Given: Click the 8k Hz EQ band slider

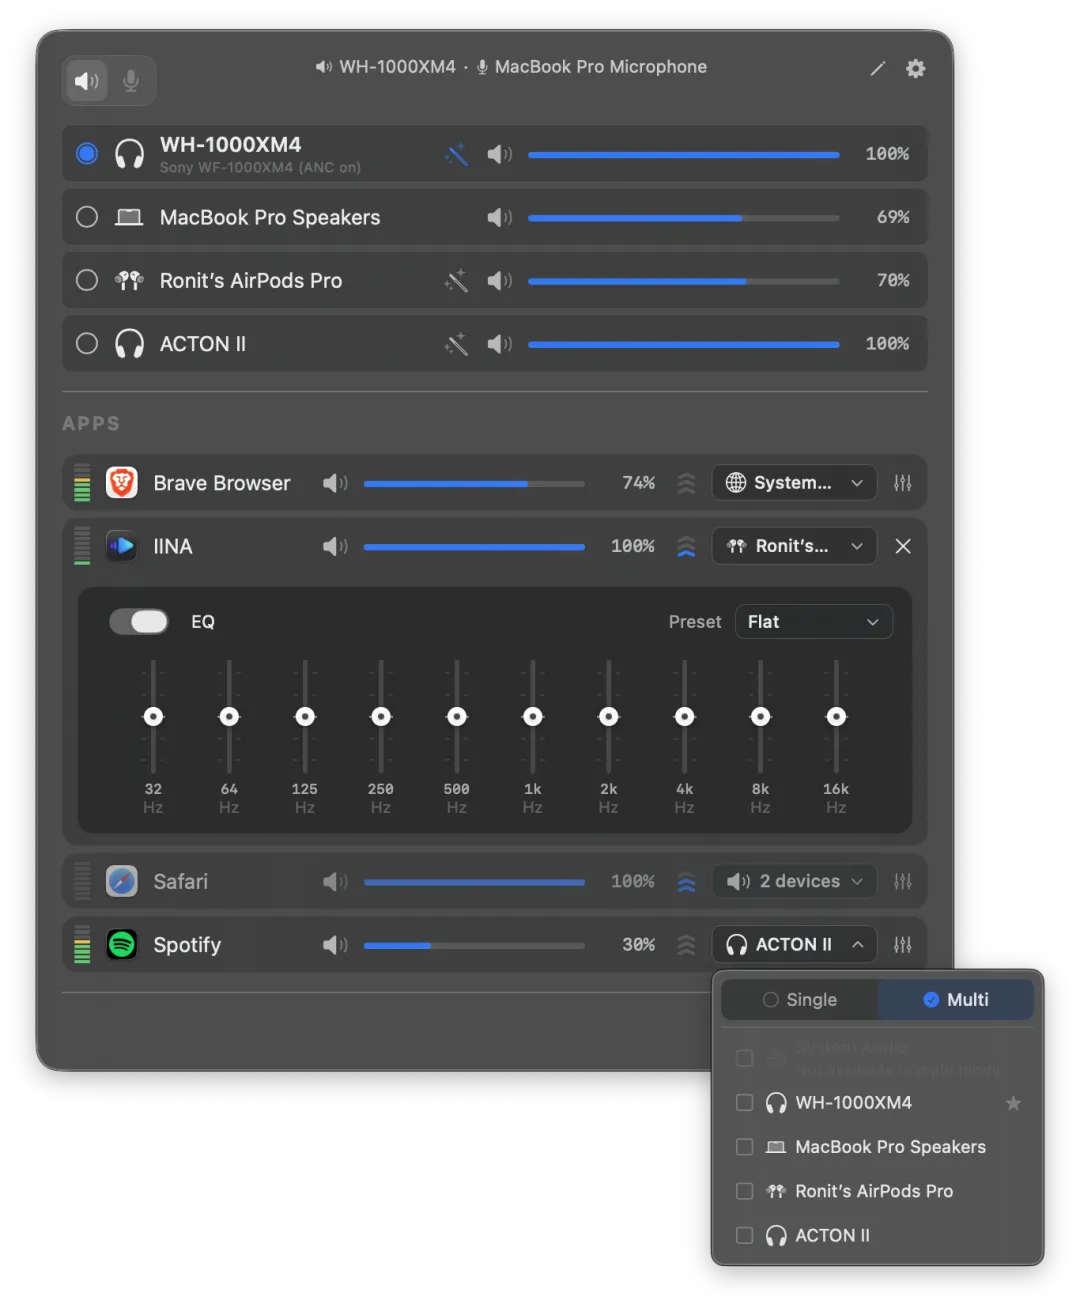Looking at the screenshot, I should click(x=761, y=716).
